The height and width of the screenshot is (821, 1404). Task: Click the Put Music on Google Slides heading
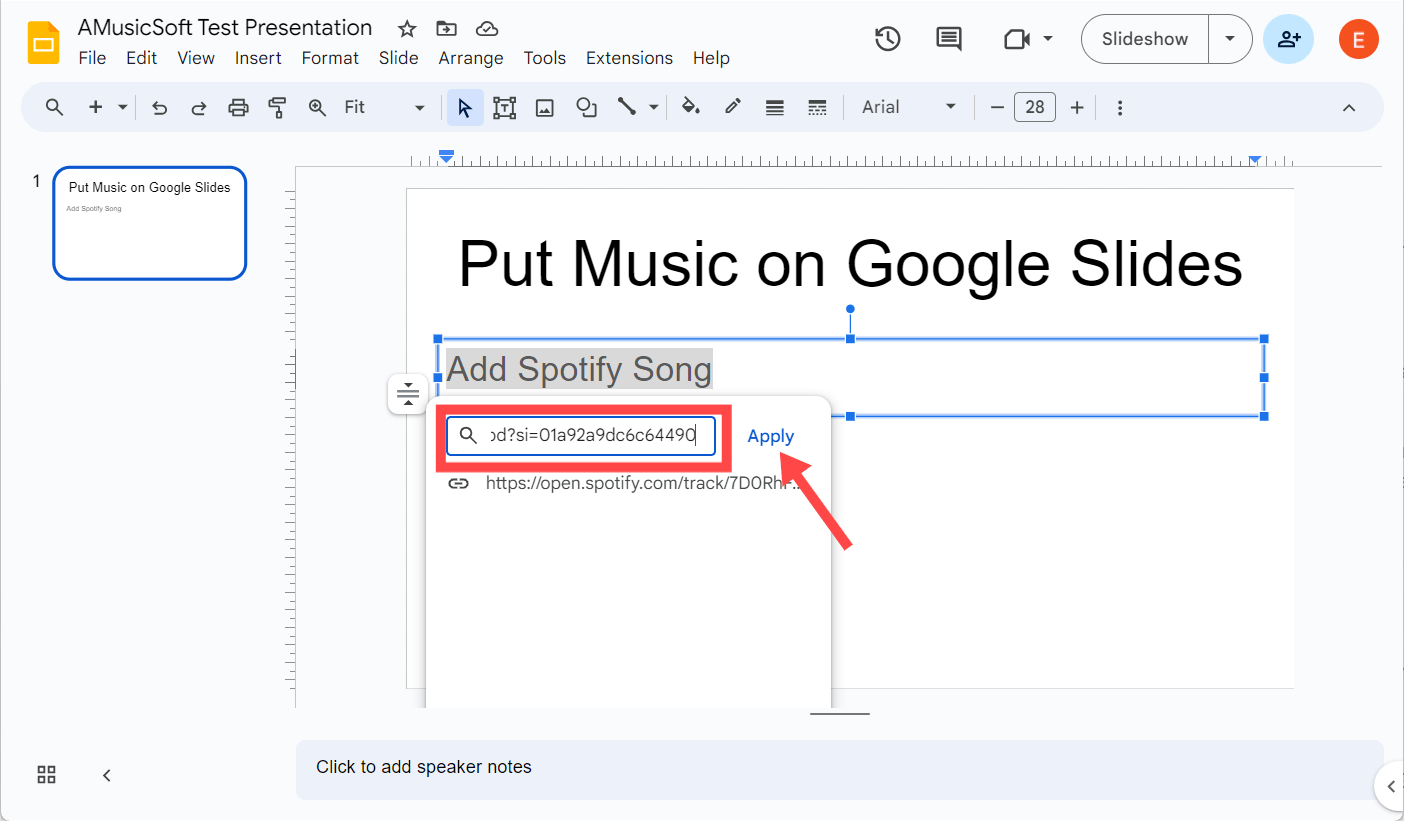pos(850,265)
